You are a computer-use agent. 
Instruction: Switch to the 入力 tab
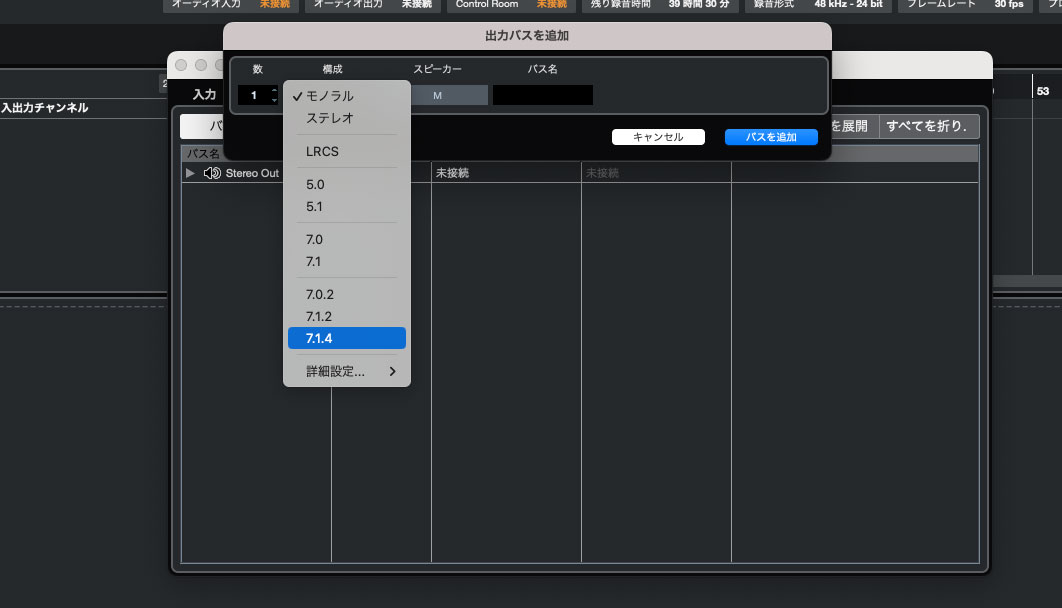click(x=204, y=94)
